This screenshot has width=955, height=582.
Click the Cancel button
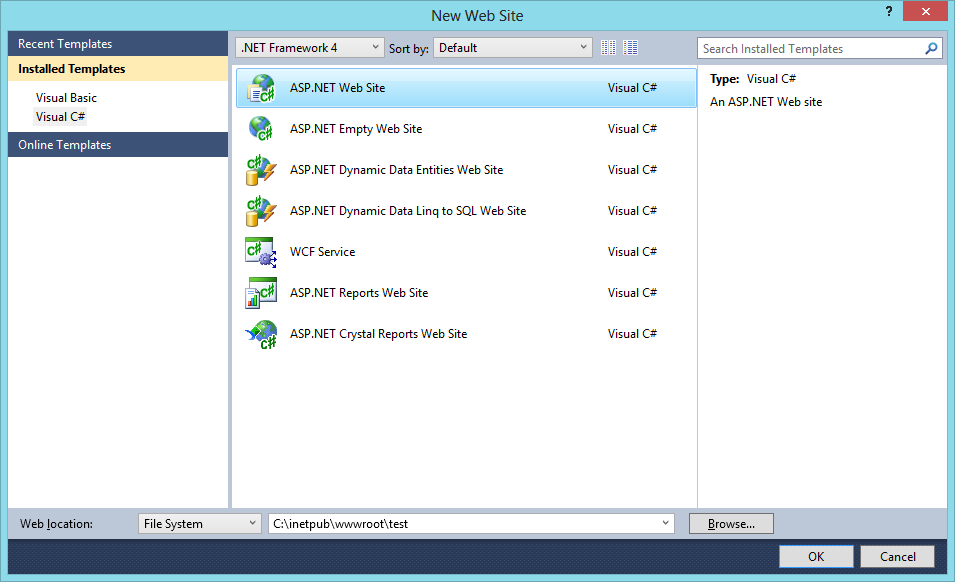pyautogui.click(x=897, y=556)
